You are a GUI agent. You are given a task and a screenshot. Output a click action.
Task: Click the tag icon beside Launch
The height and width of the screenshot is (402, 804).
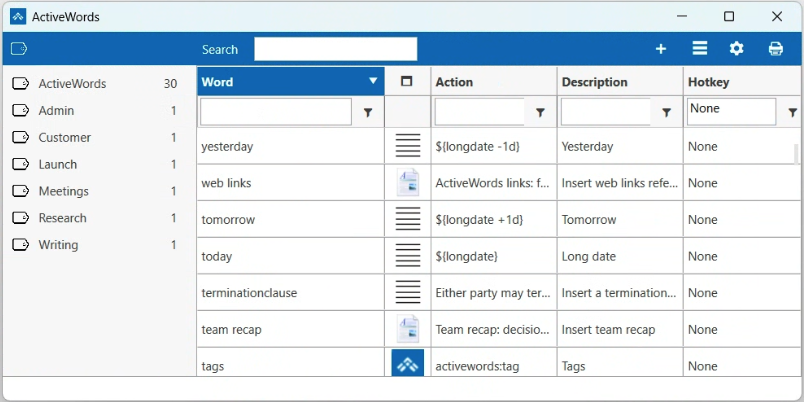(x=21, y=164)
